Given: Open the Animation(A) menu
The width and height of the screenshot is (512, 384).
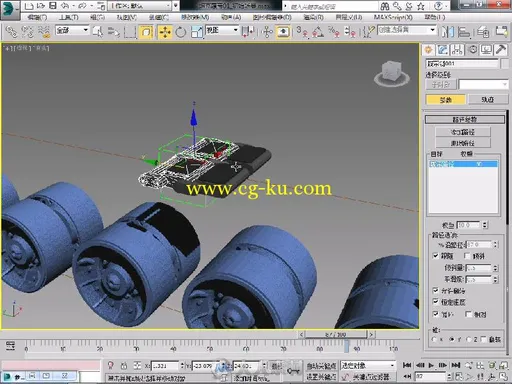Looking at the screenshot, I should pos(231,17).
